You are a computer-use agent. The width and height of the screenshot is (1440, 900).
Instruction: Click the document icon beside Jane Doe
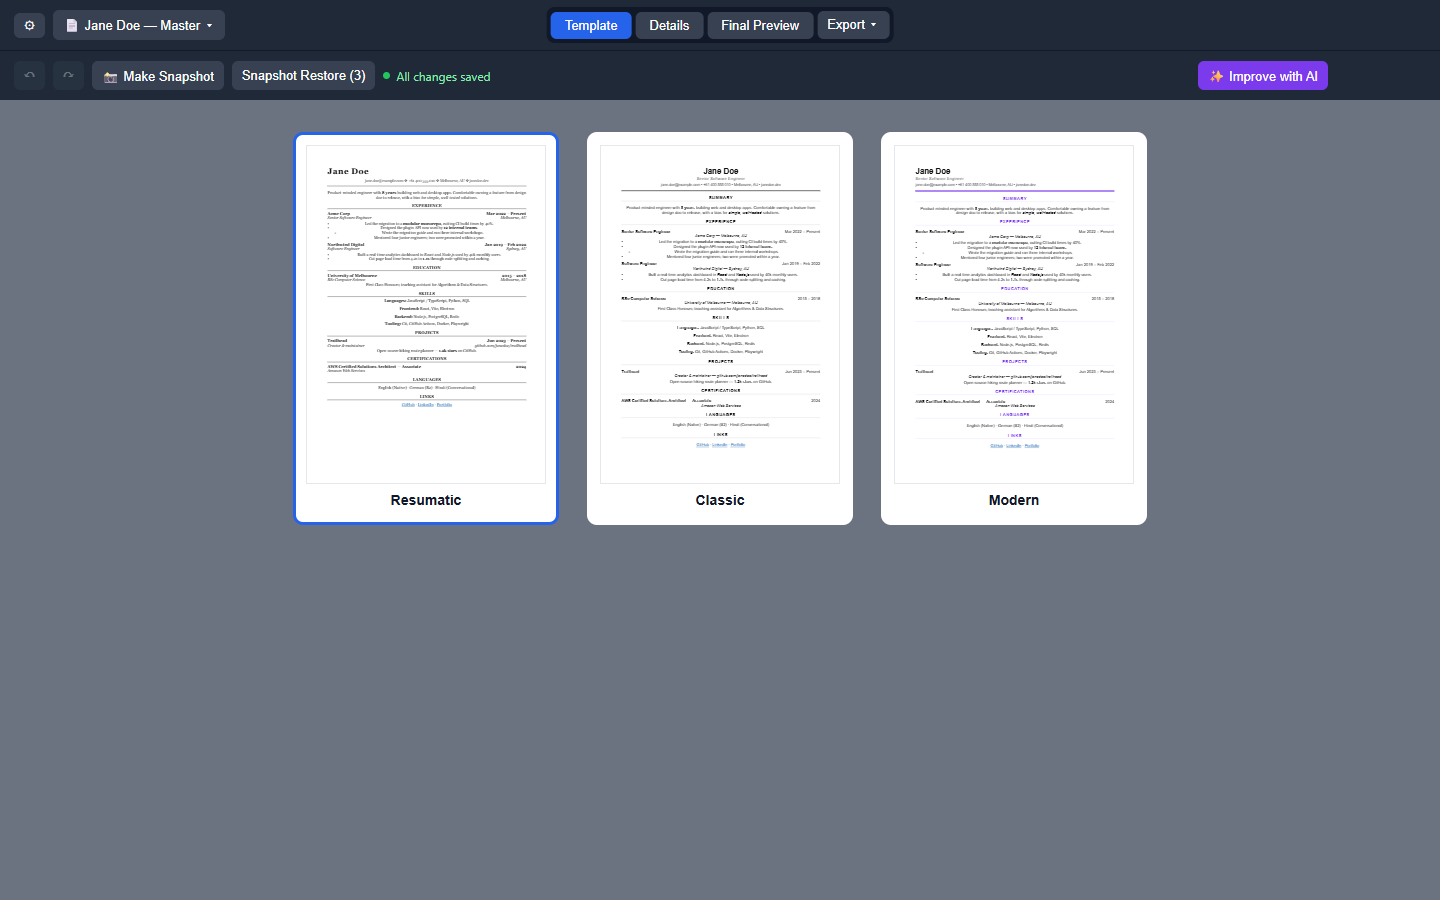[72, 26]
